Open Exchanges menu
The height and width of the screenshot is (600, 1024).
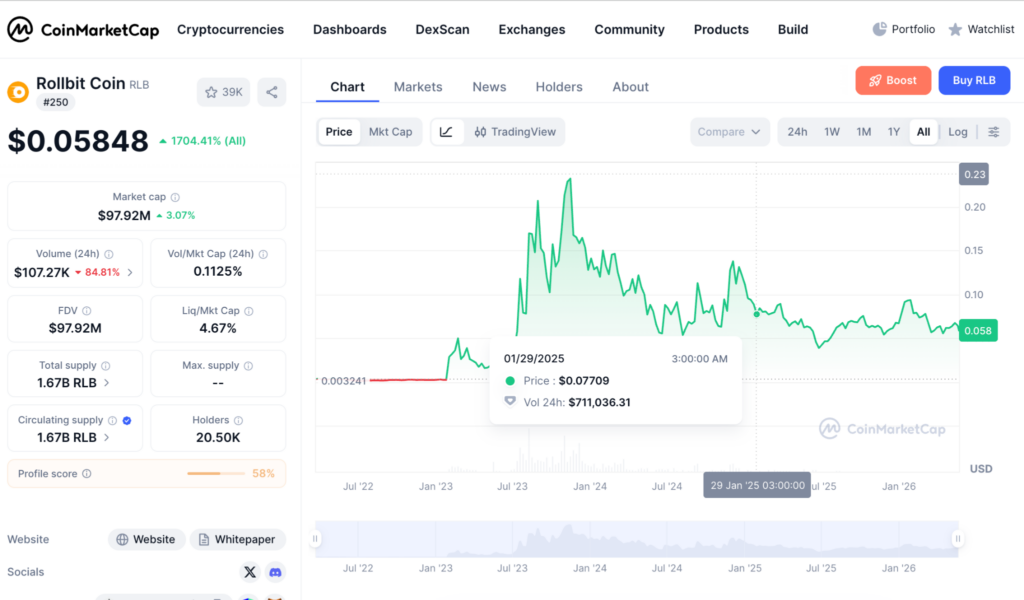click(532, 29)
